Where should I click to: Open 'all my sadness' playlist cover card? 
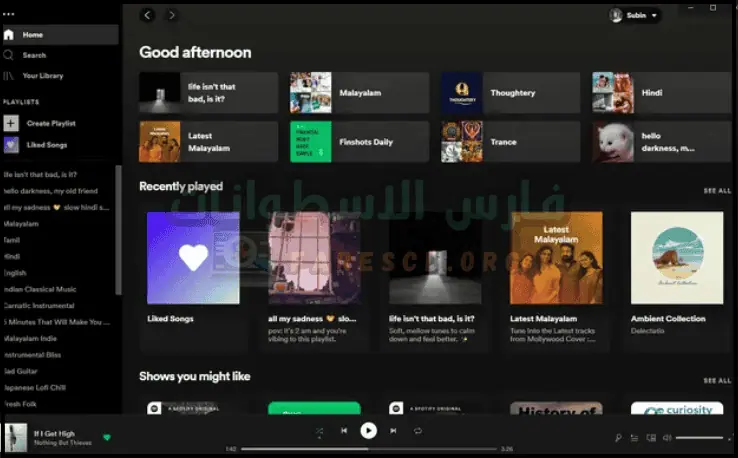tap(314, 258)
